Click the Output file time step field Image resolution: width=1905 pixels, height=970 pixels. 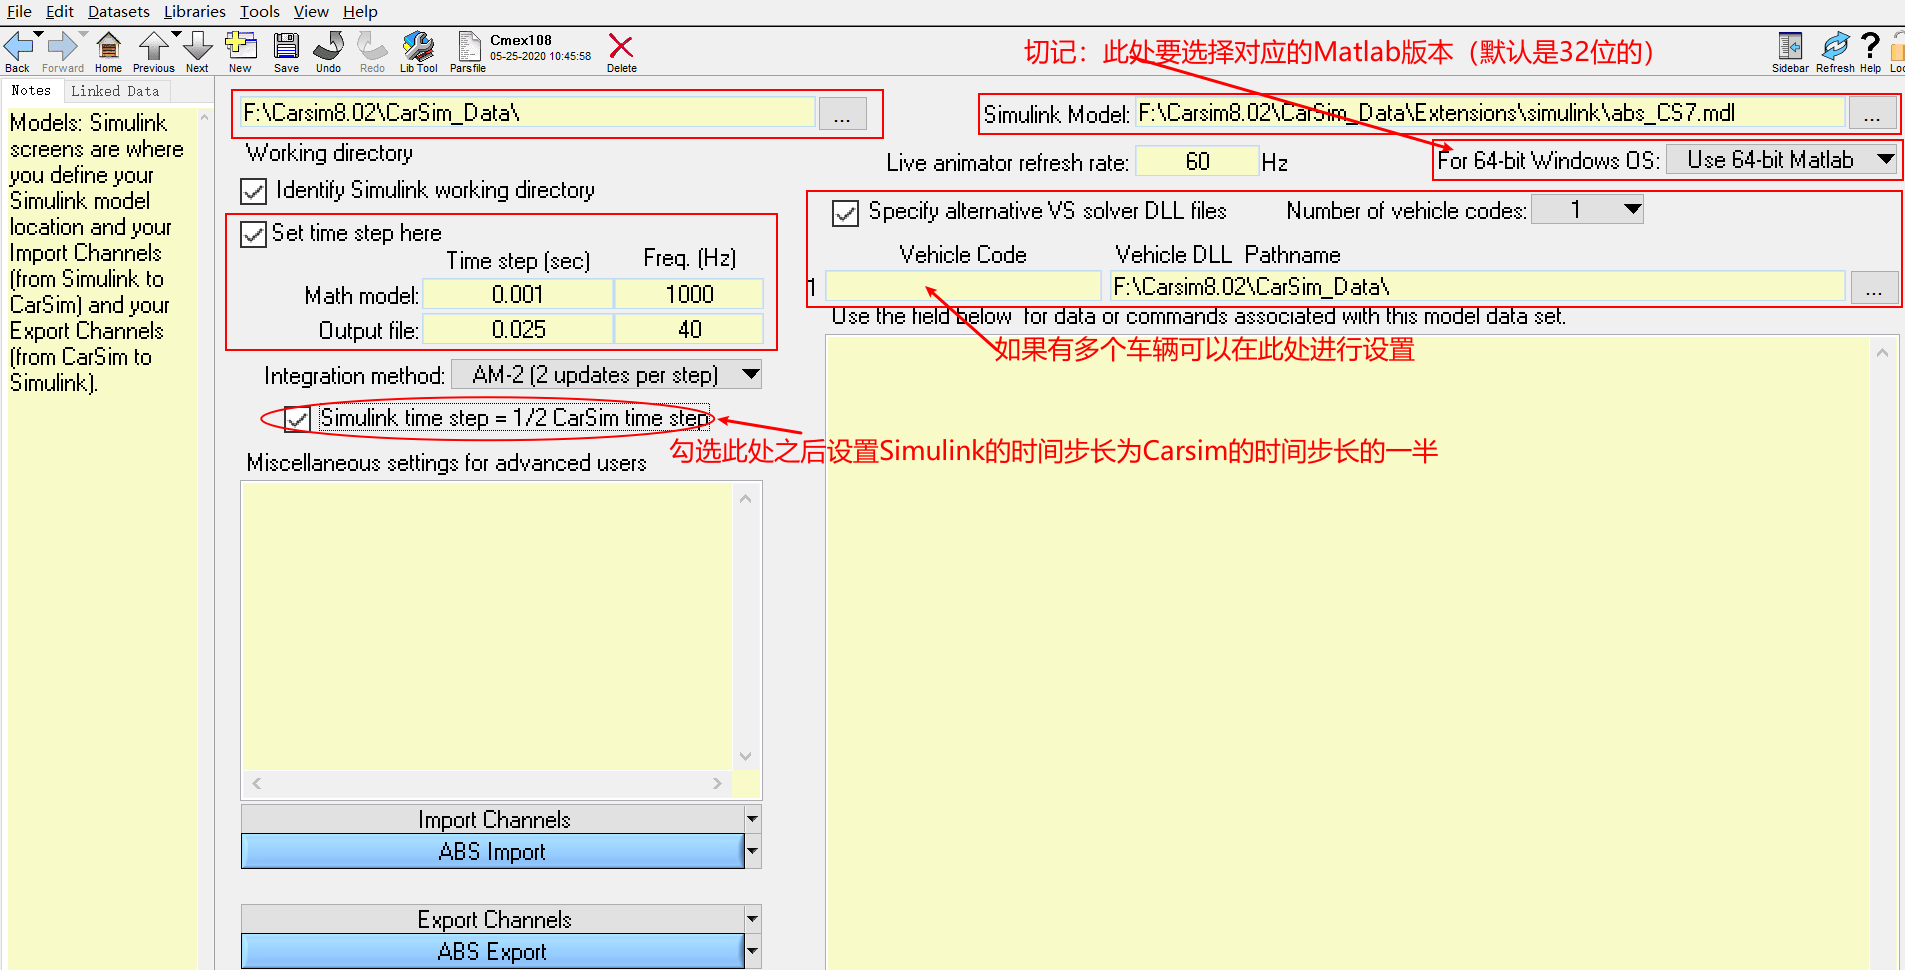[x=518, y=330]
